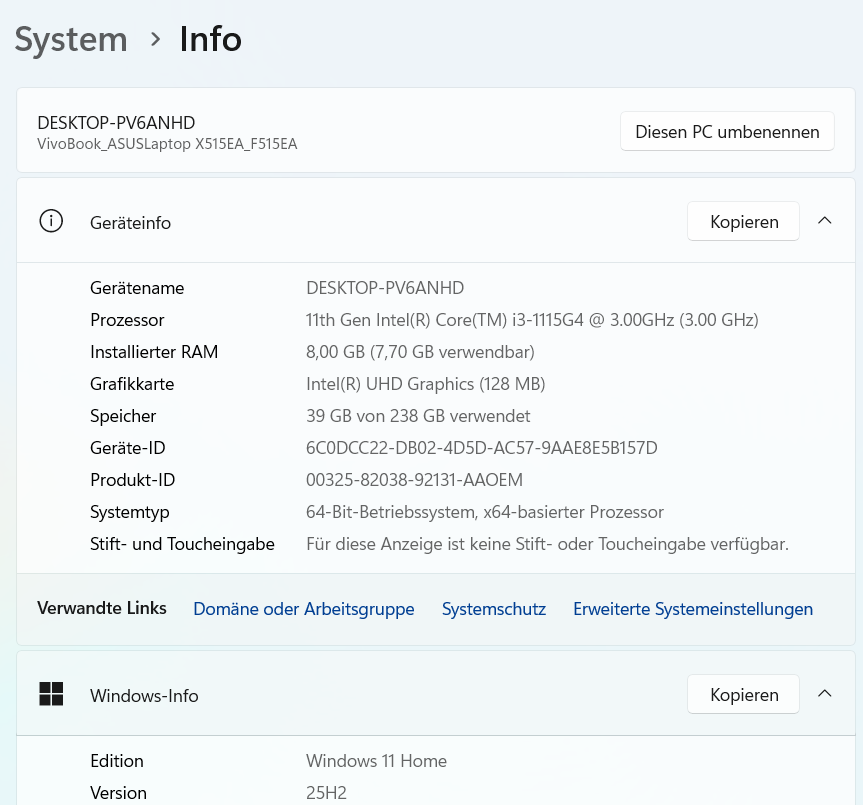Select the Gerätename value DESKTOP-PV6ANHD
This screenshot has width=863, height=805.
385,288
